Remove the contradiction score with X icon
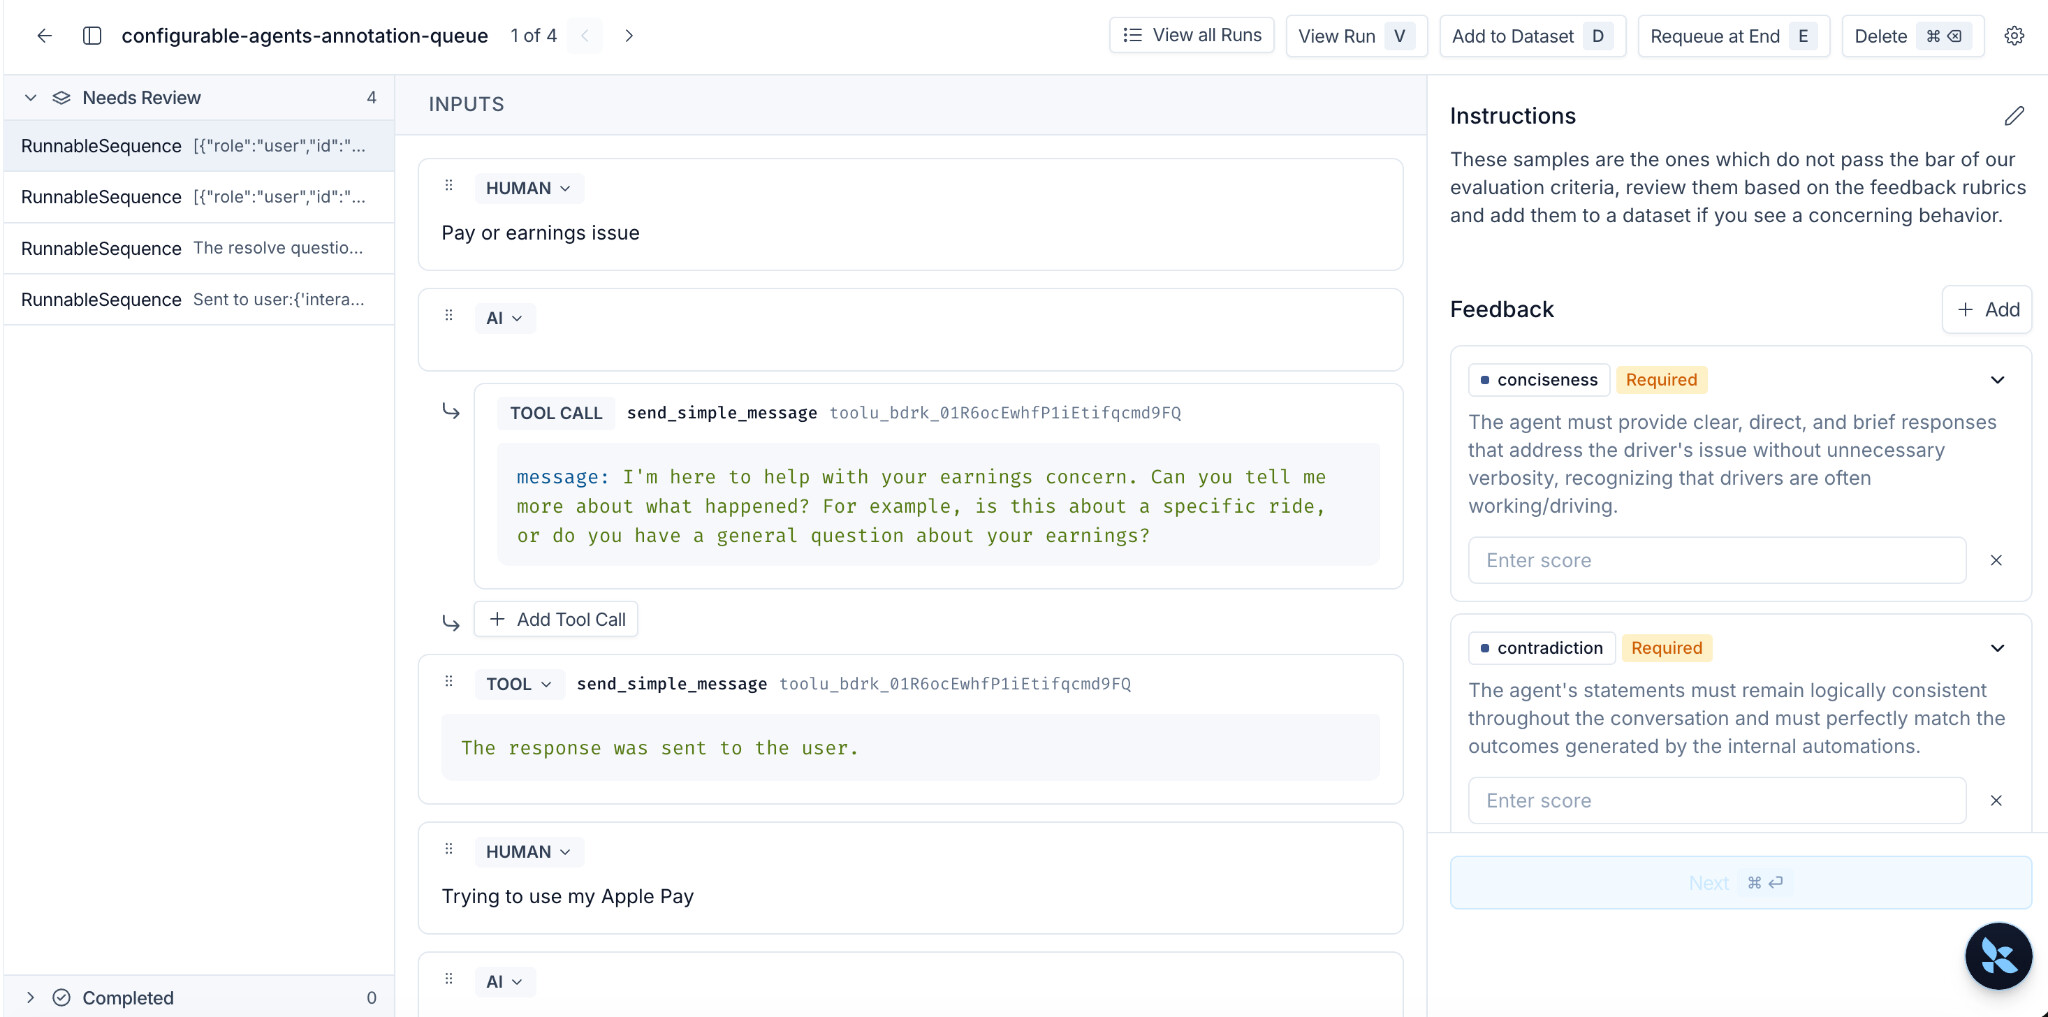The width and height of the screenshot is (2048, 1017). coord(1996,800)
